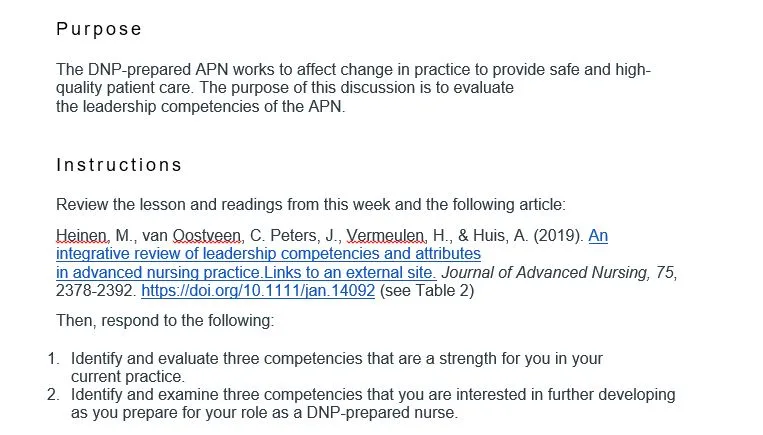Click the 'DNP-prepared APN works' sentence
This screenshot has width=763, height=435.
[353, 70]
